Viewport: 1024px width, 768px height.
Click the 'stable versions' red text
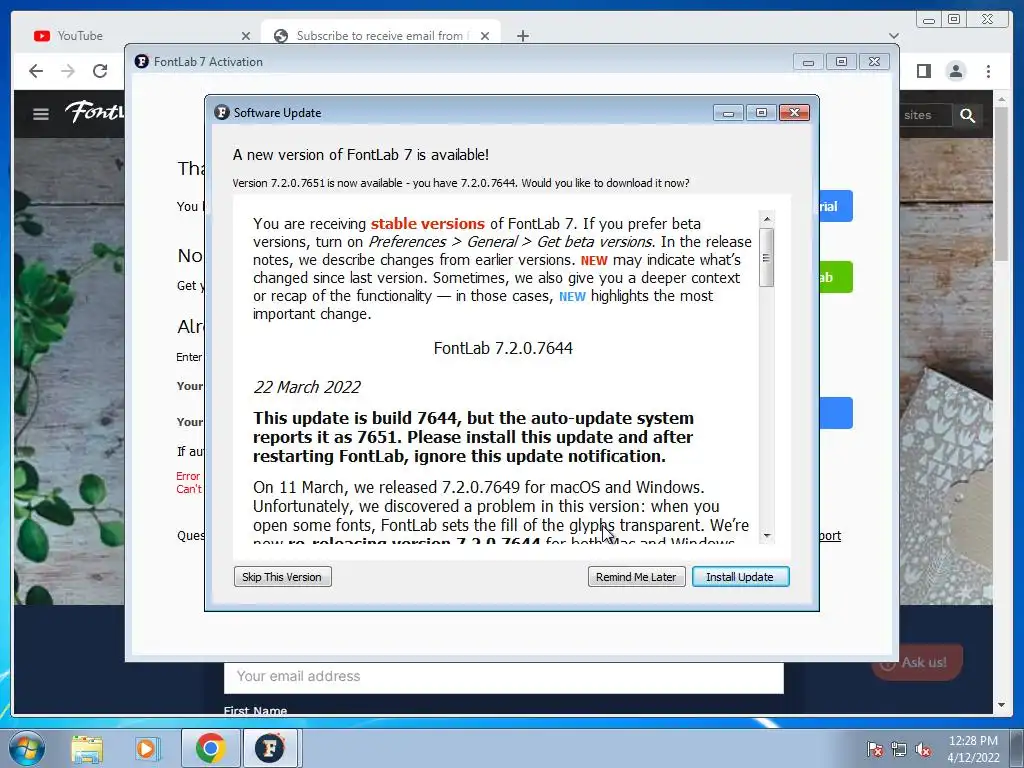pos(428,224)
